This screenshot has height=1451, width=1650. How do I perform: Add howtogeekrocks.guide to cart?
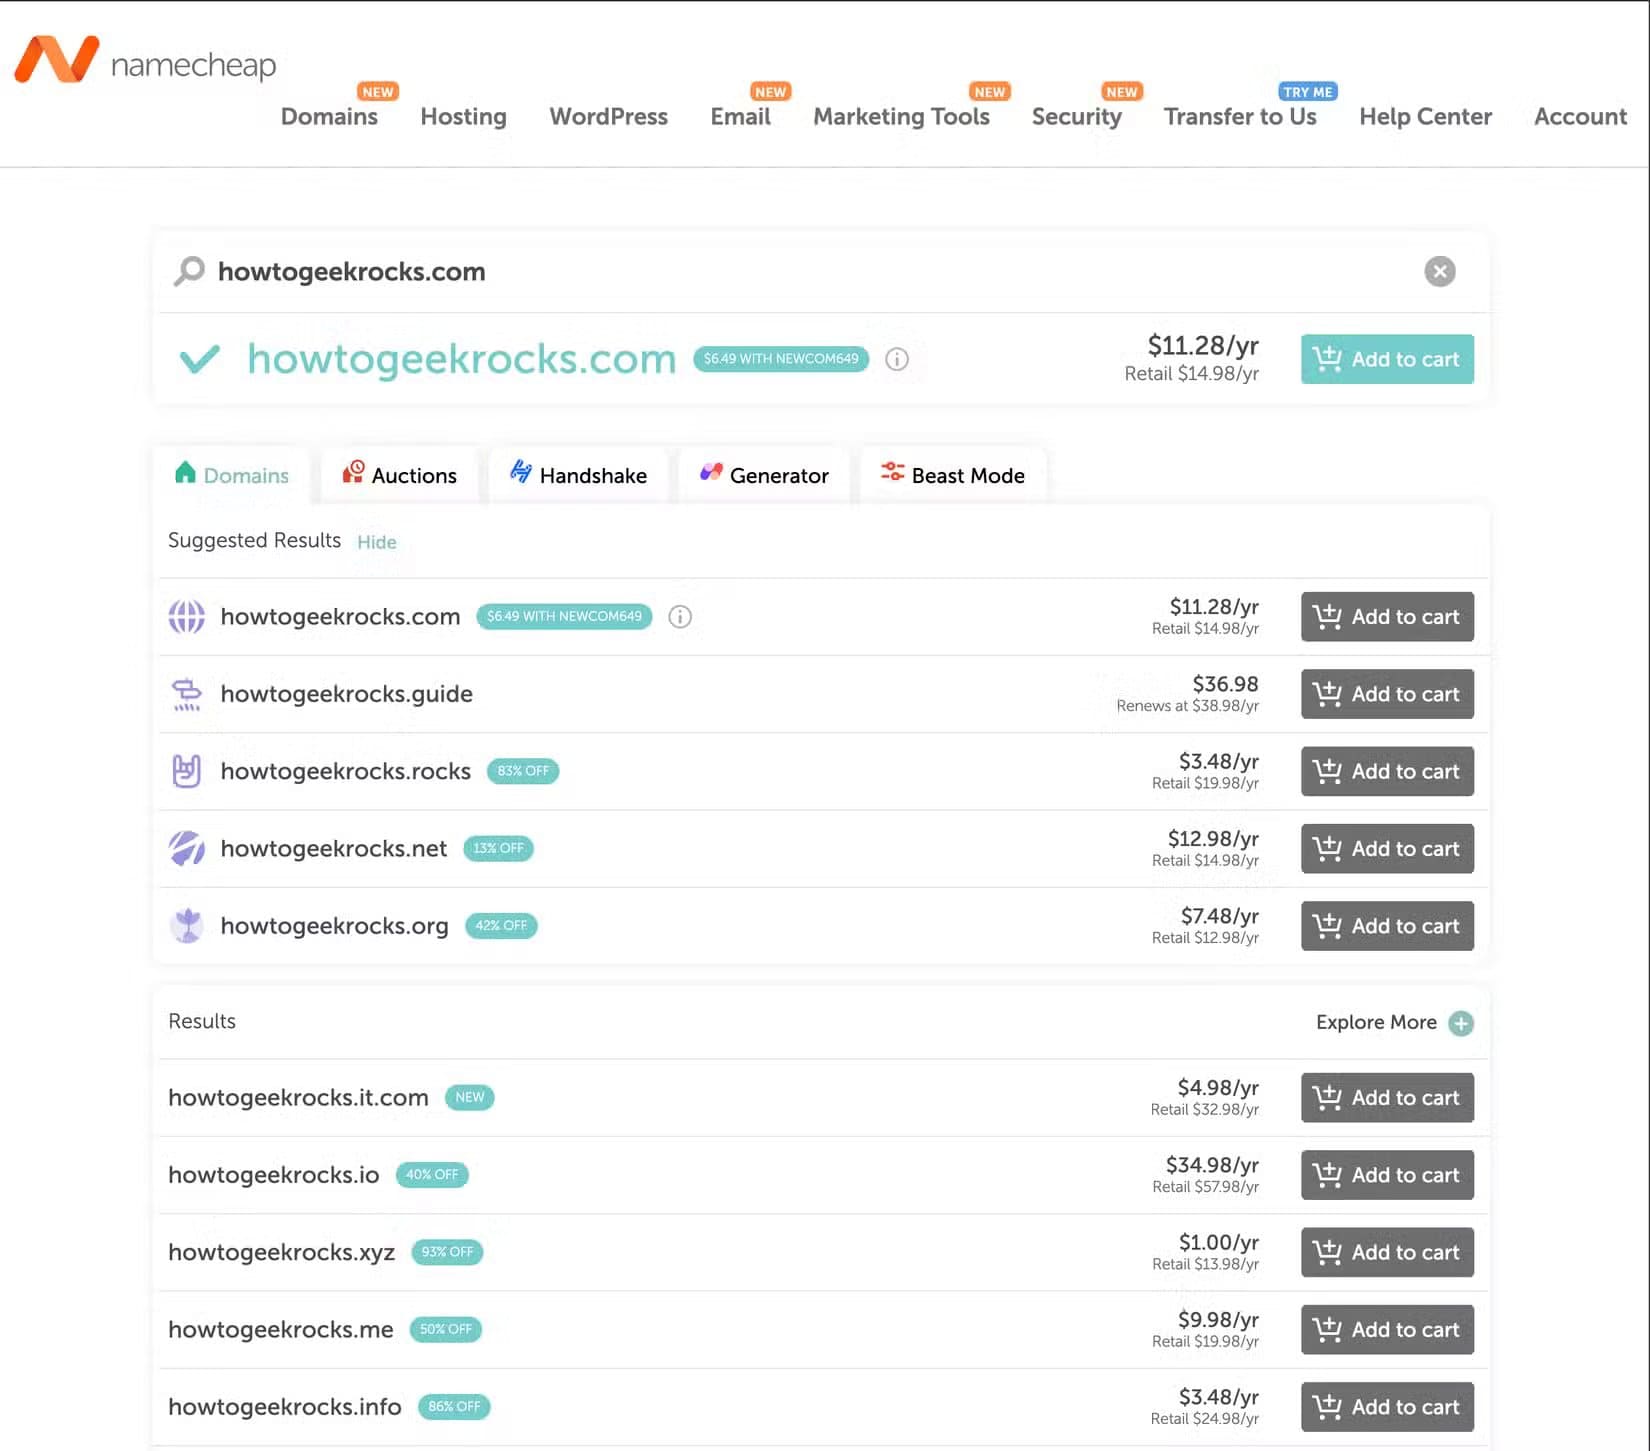pyautogui.click(x=1387, y=694)
